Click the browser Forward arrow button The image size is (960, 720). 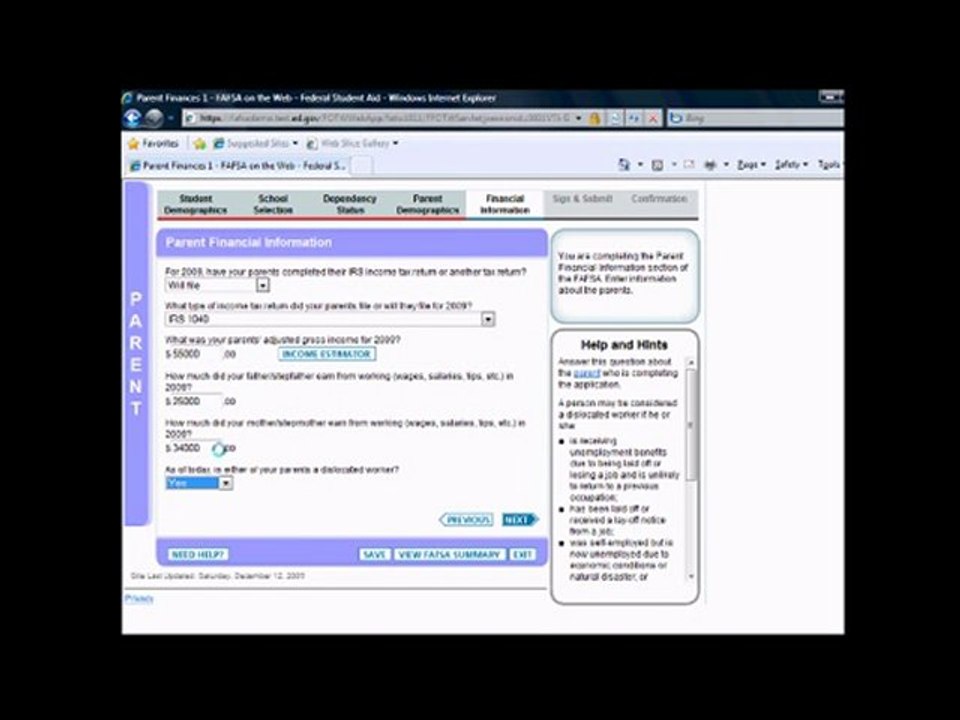point(154,118)
